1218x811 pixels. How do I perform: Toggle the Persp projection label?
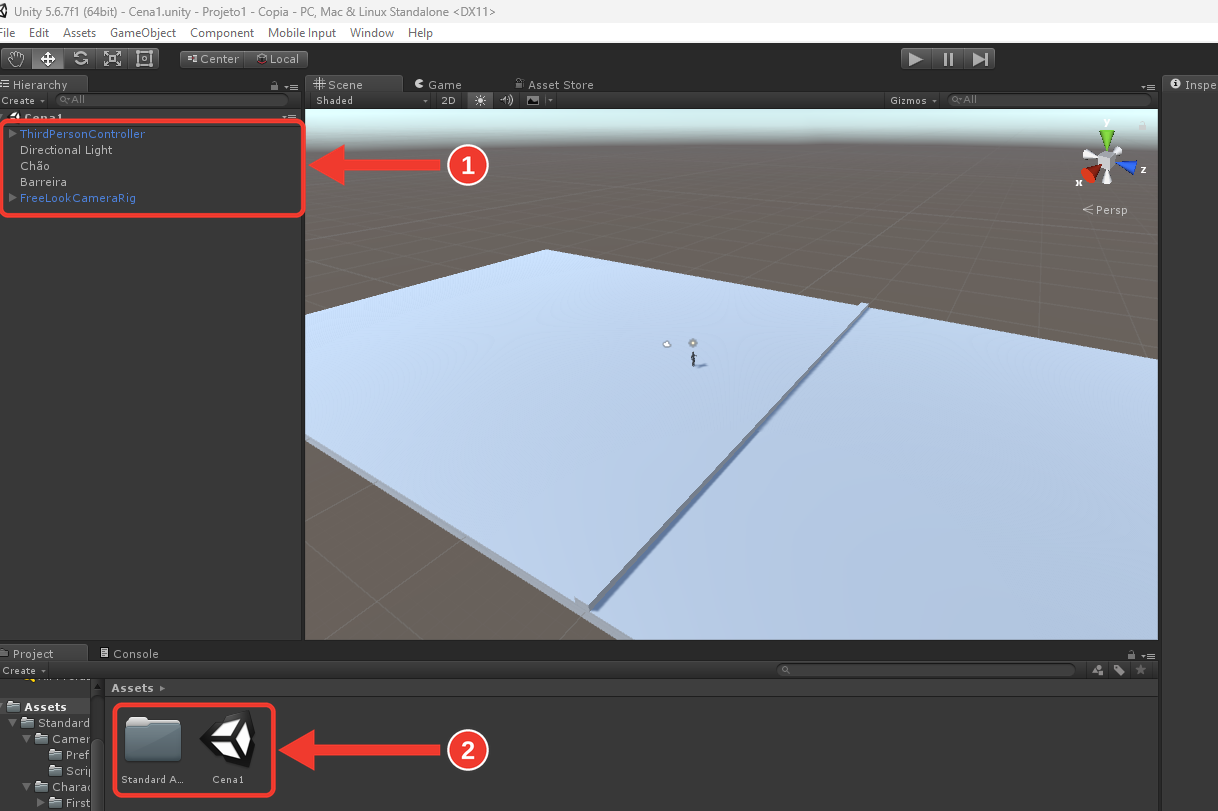(x=1104, y=210)
